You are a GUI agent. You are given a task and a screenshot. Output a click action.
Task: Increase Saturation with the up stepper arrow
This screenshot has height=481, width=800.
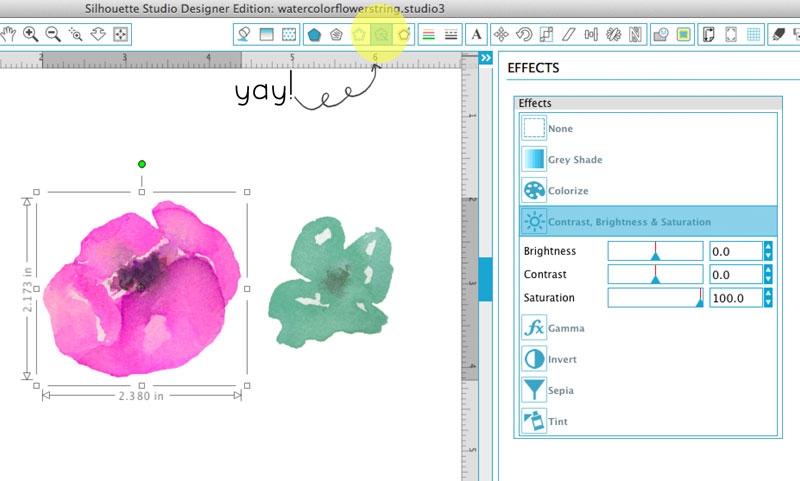pos(768,293)
